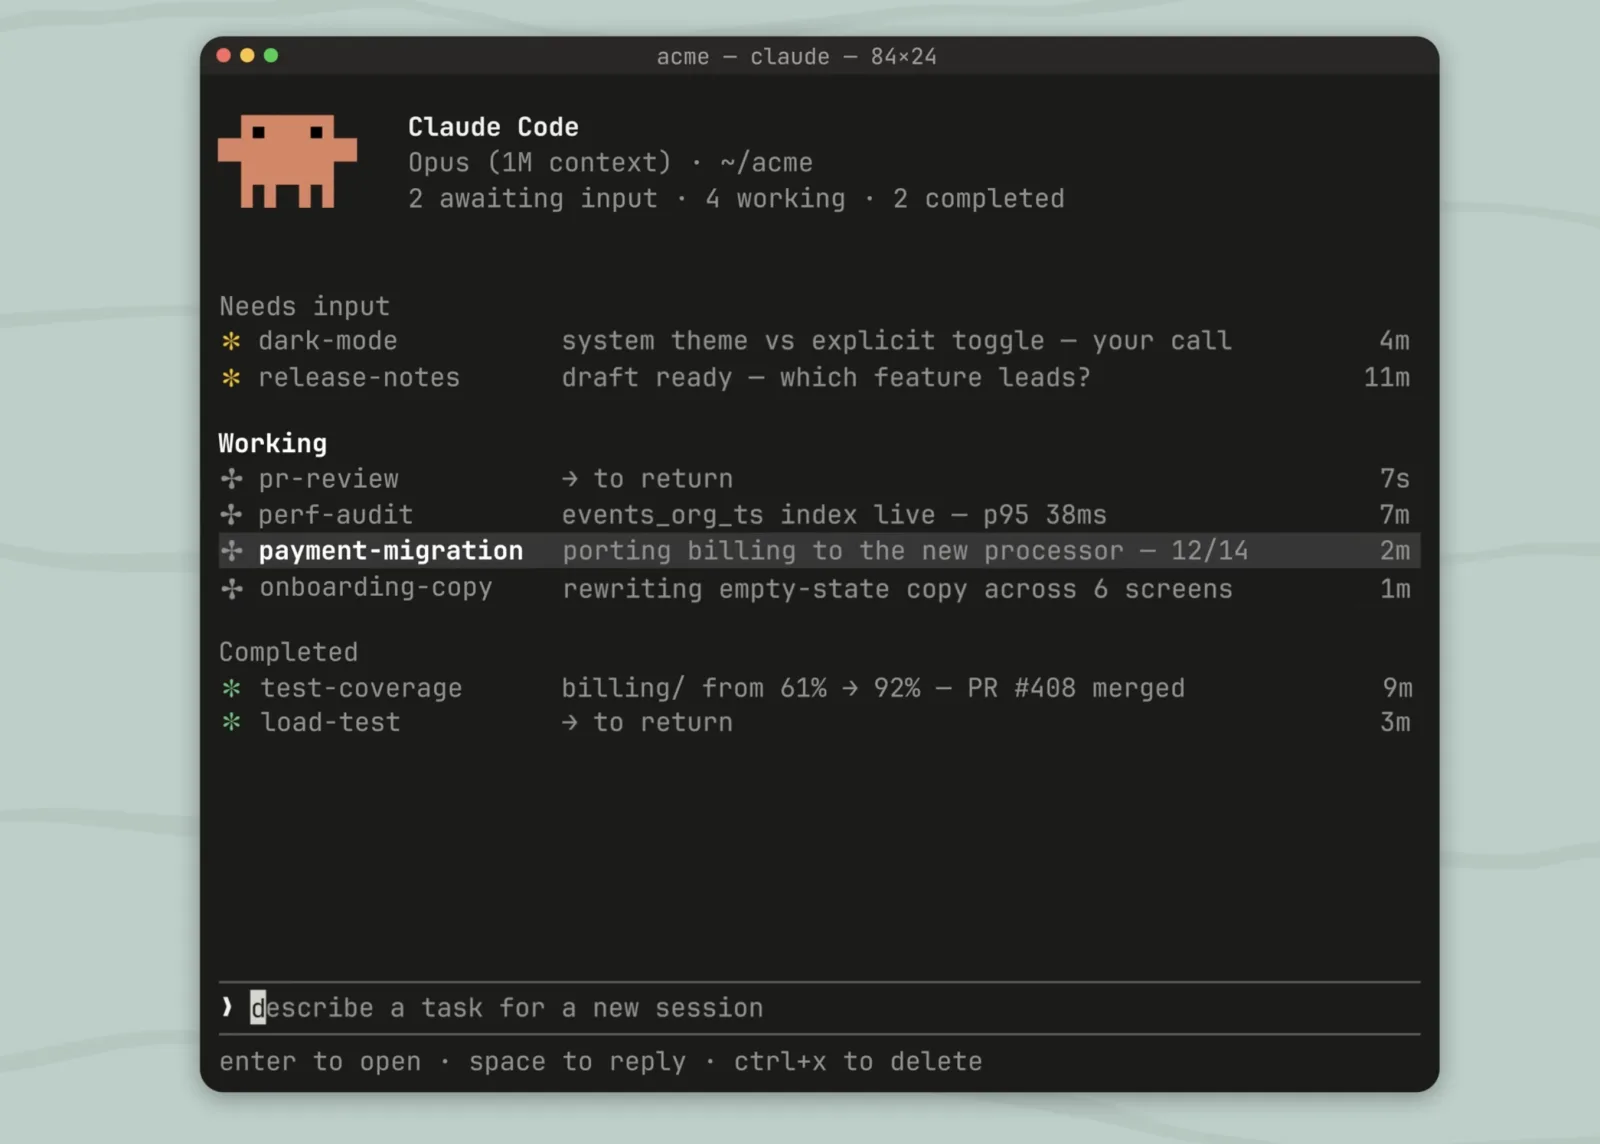Click the 9m time on test-coverage row
The height and width of the screenshot is (1144, 1600).
tap(1397, 688)
